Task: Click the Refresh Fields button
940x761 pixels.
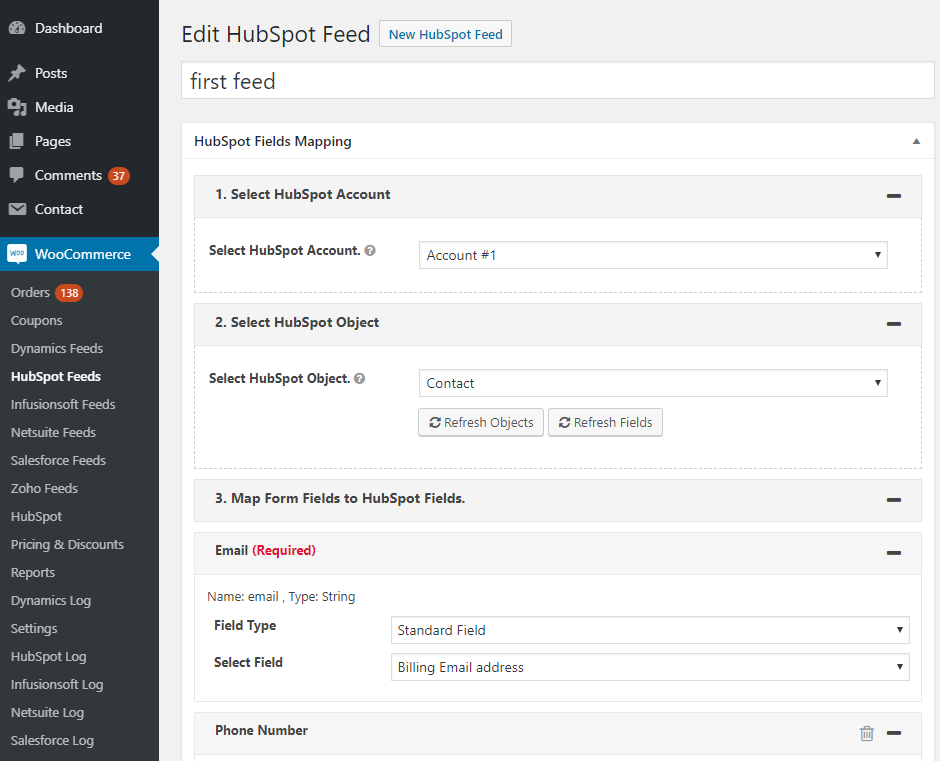Action: coord(605,423)
